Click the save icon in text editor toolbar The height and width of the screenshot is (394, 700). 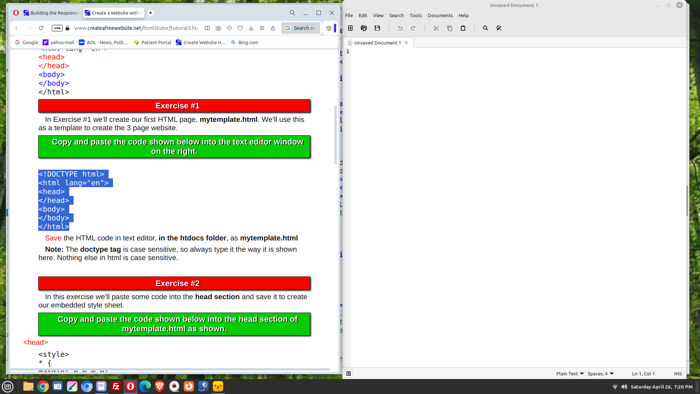point(377,28)
